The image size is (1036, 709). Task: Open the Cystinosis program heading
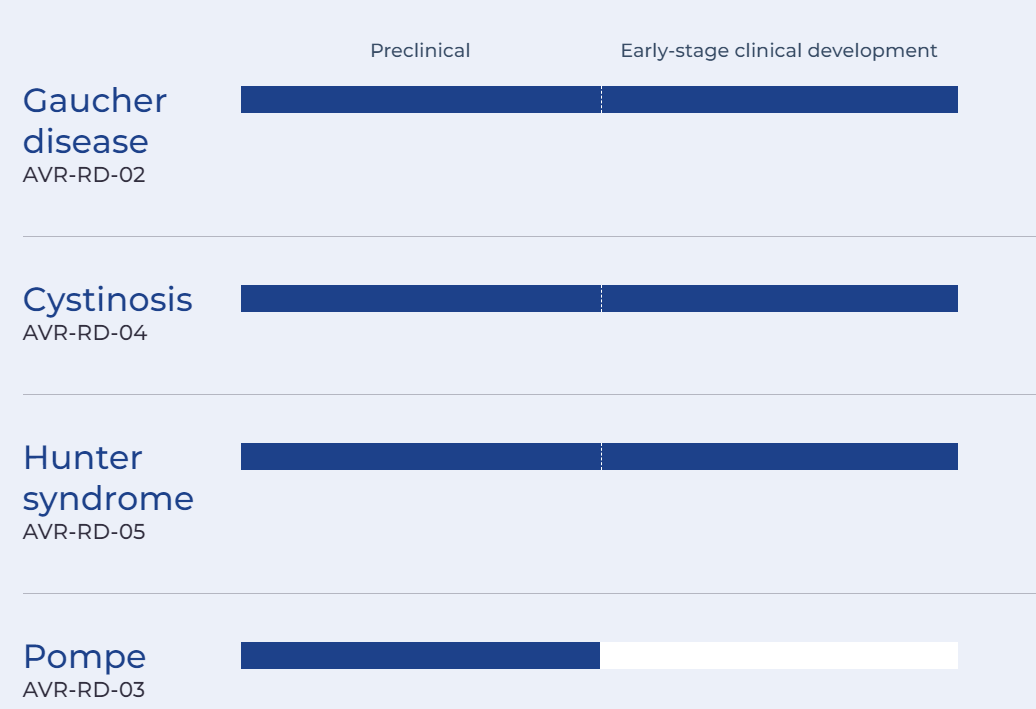[108, 301]
